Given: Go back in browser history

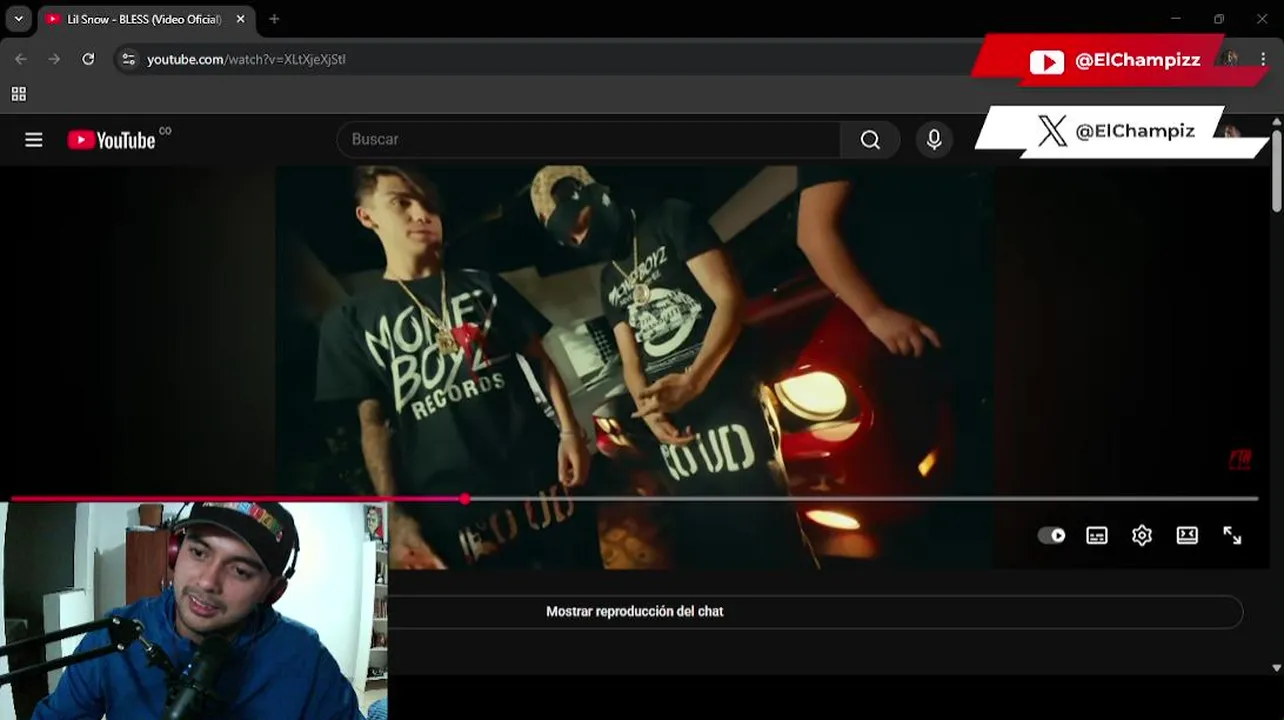Looking at the screenshot, I should coord(21,59).
